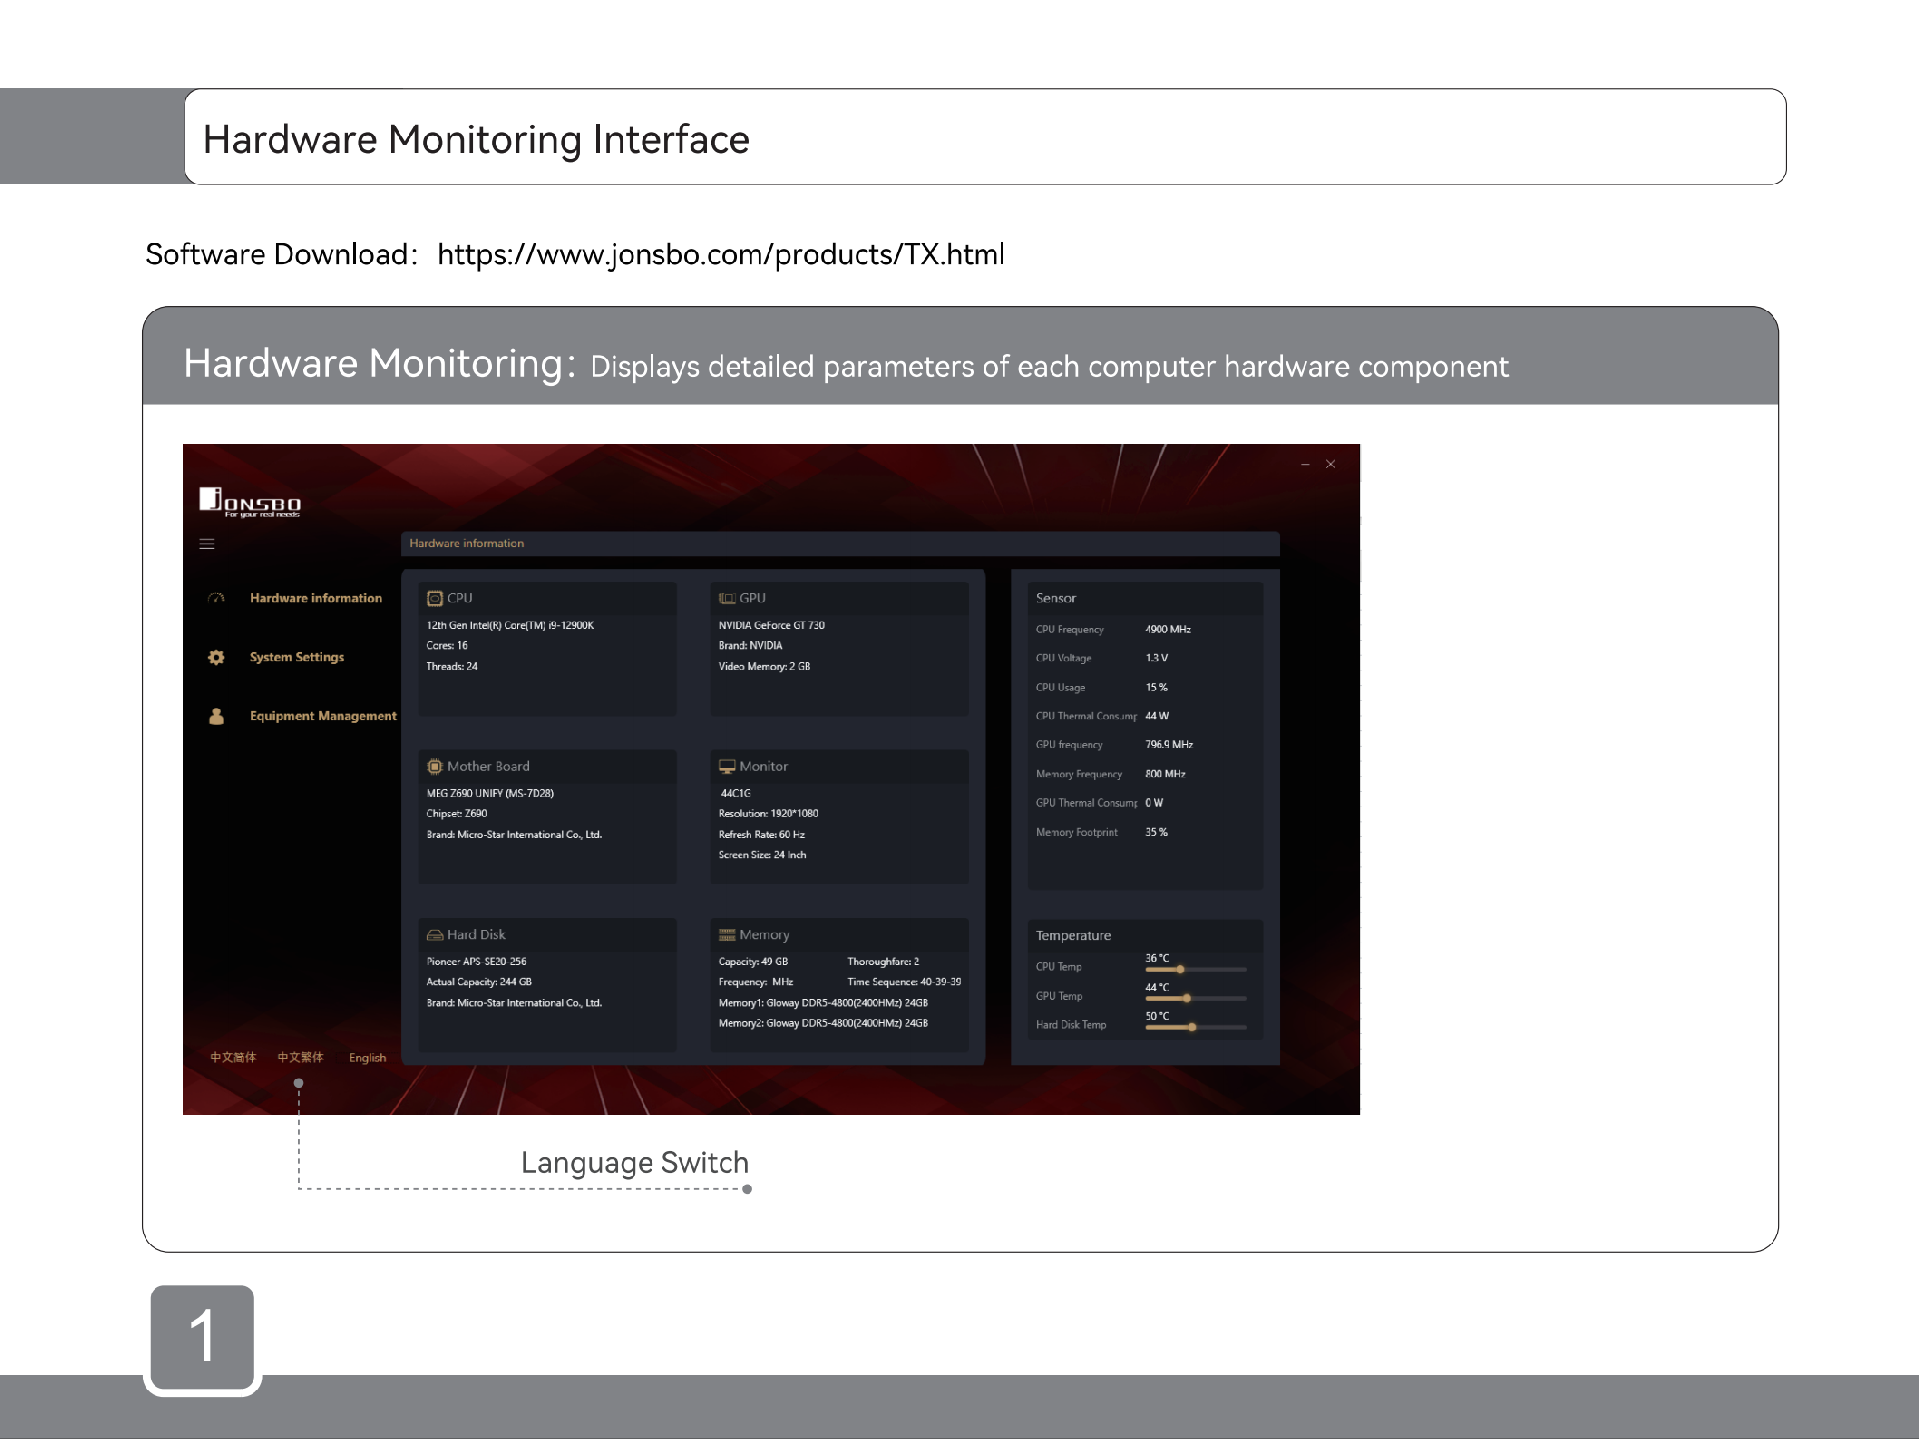This screenshot has width=1920, height=1439.
Task: Click the Brand line in the Mother Board card
Action: point(514,834)
